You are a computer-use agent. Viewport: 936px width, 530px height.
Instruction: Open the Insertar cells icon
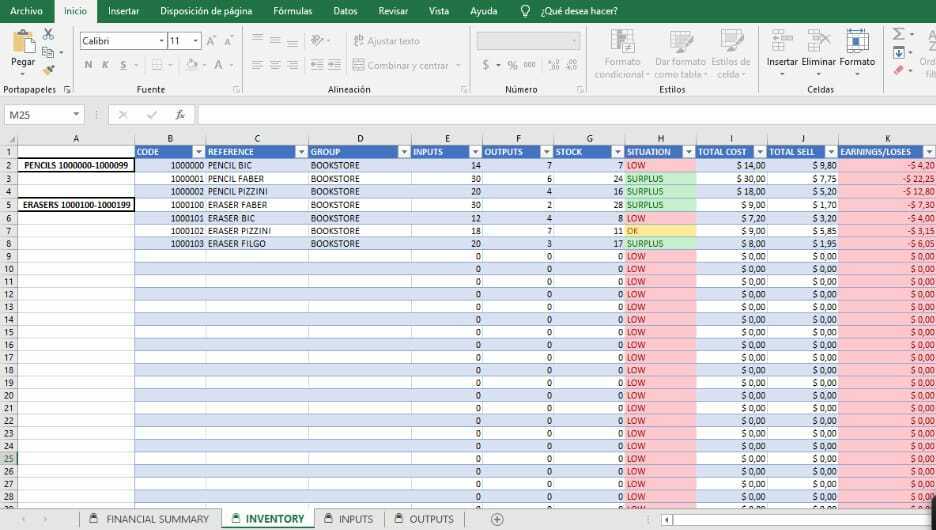(782, 41)
